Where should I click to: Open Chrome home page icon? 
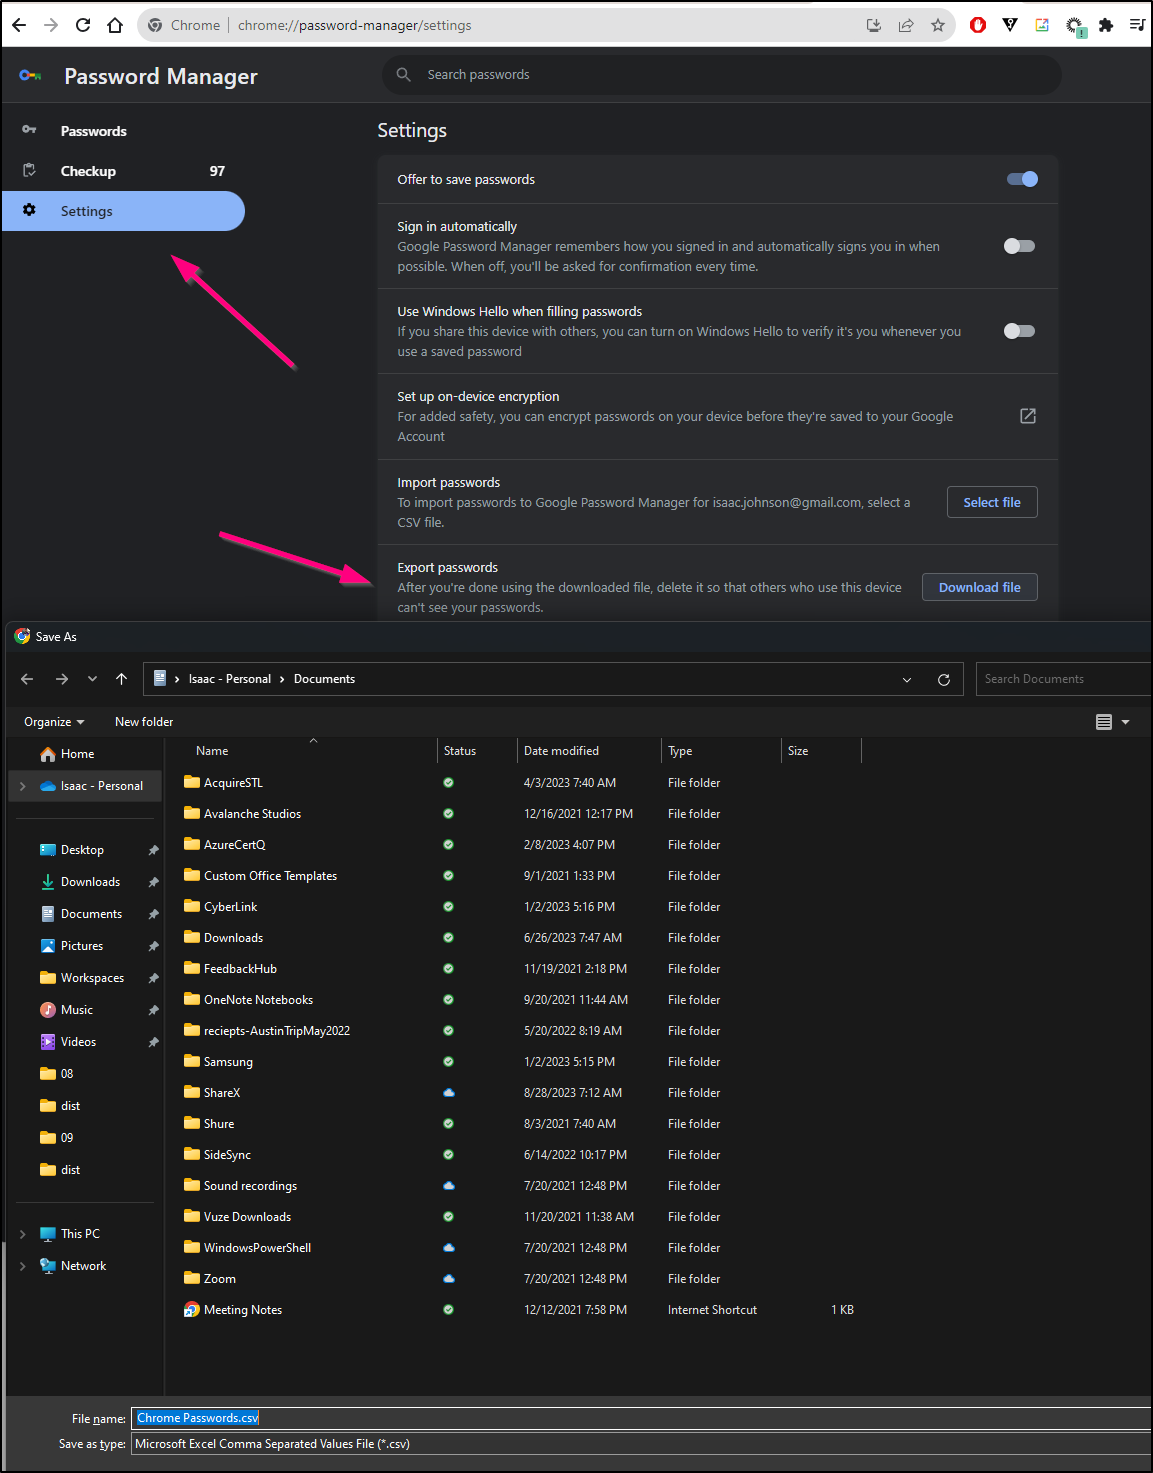click(115, 25)
